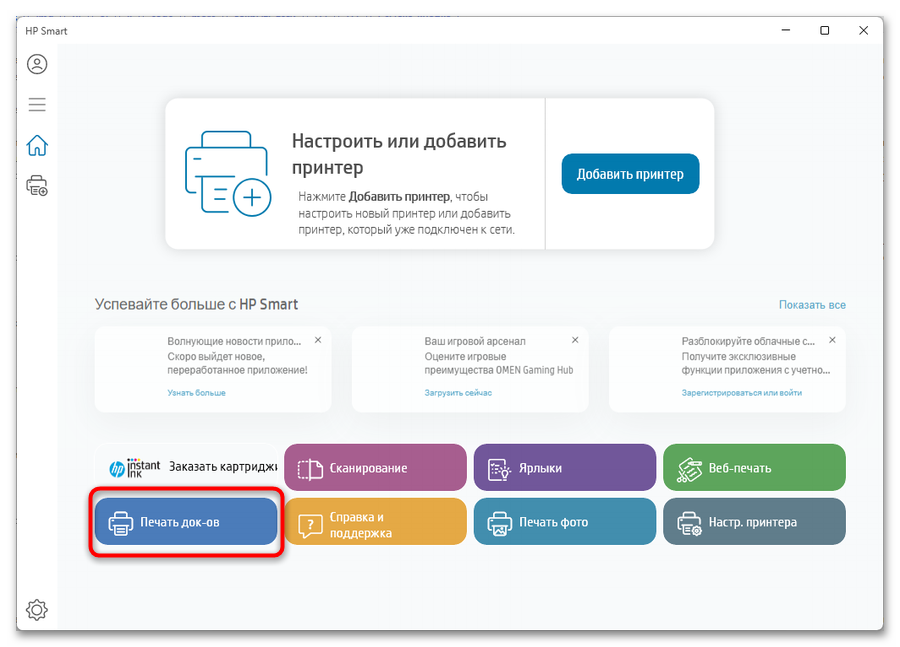Screen dimensions: 900x647
Task: Open the Веб-печать tile
Action: (754, 467)
